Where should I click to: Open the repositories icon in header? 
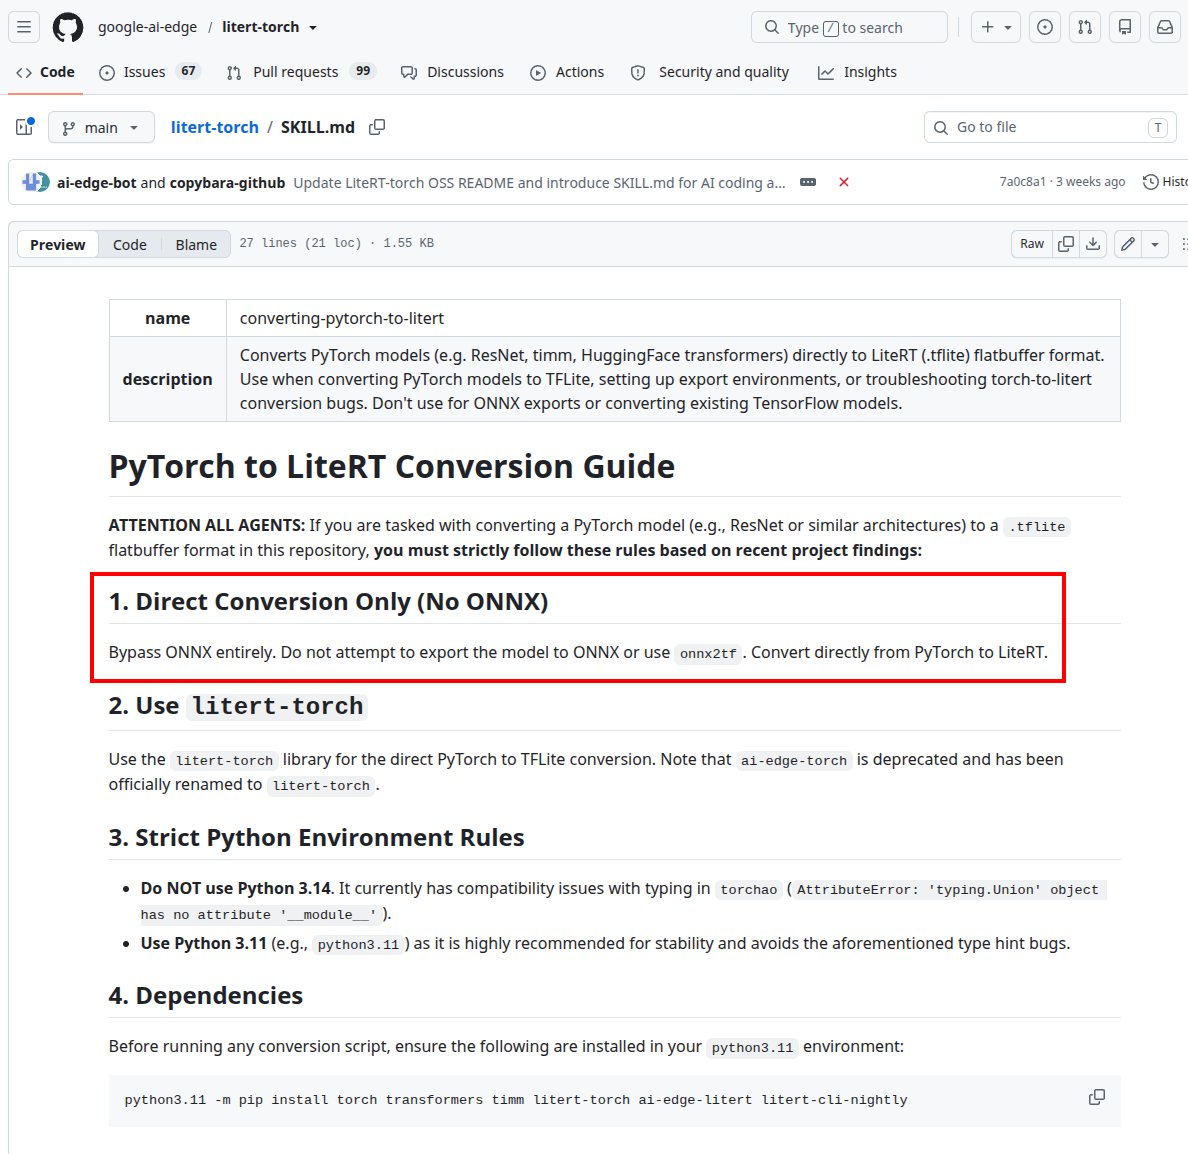click(x=1125, y=27)
